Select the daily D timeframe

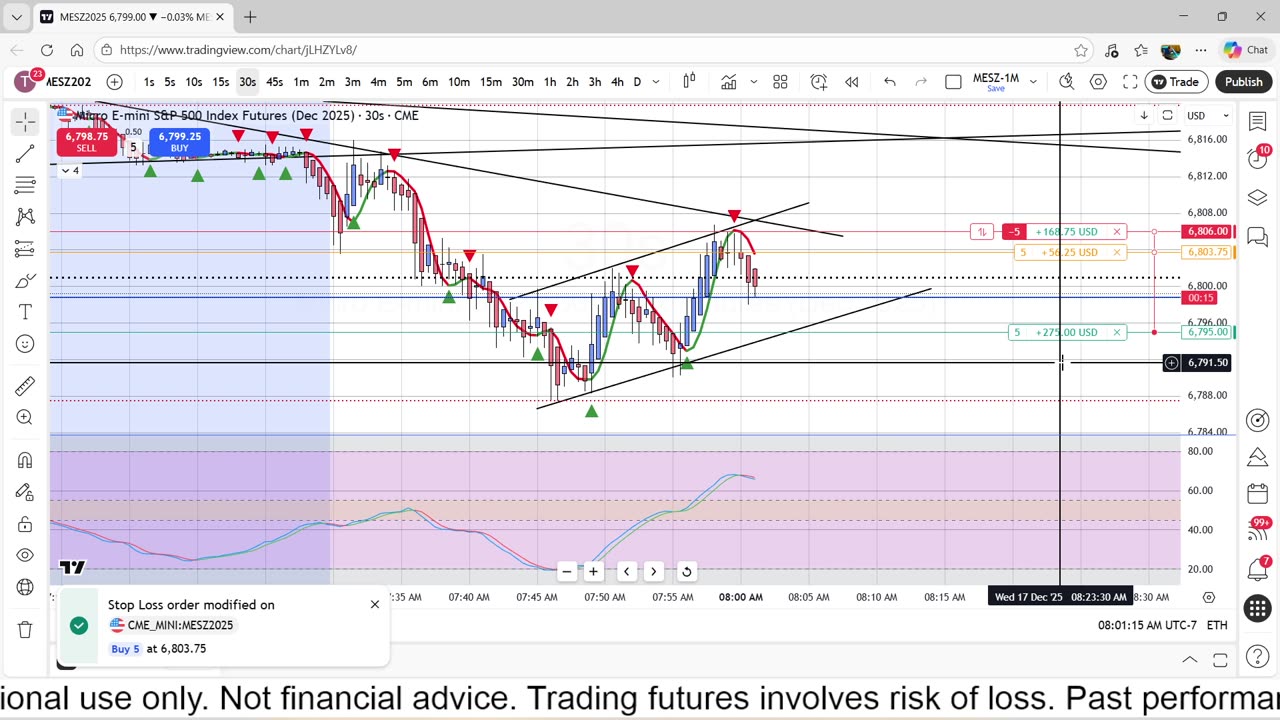click(637, 82)
